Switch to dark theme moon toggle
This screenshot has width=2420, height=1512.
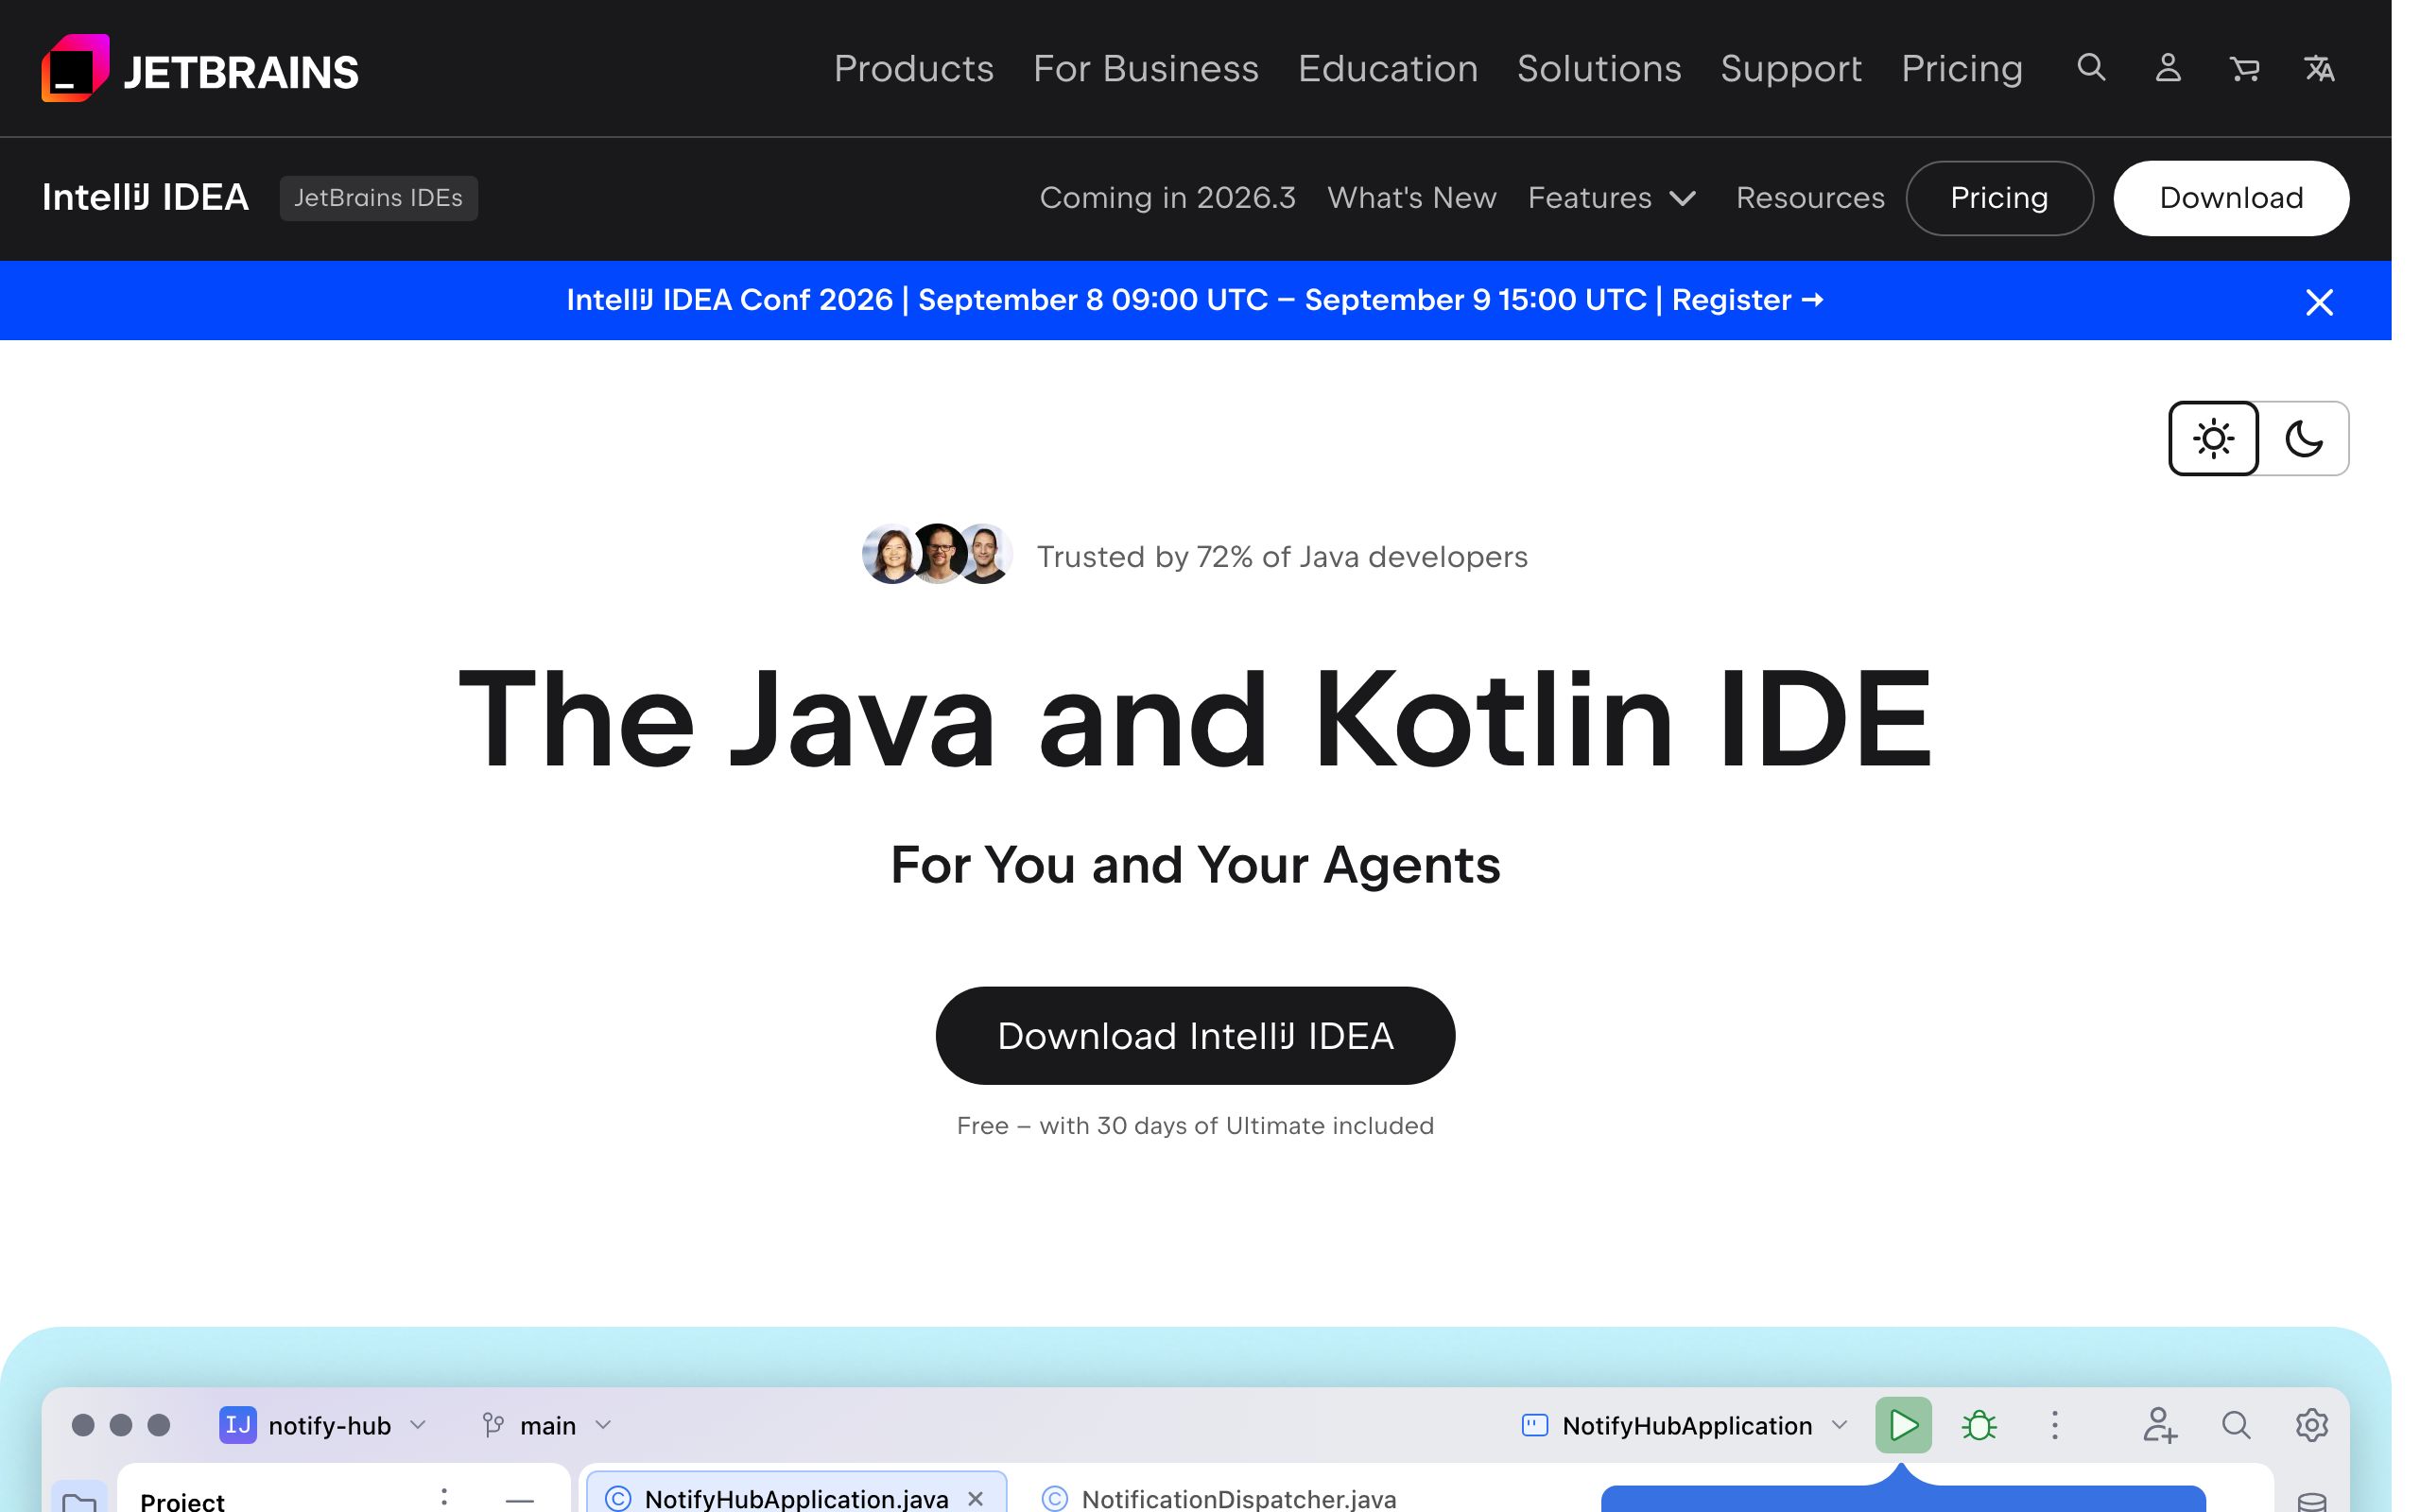coord(2304,438)
